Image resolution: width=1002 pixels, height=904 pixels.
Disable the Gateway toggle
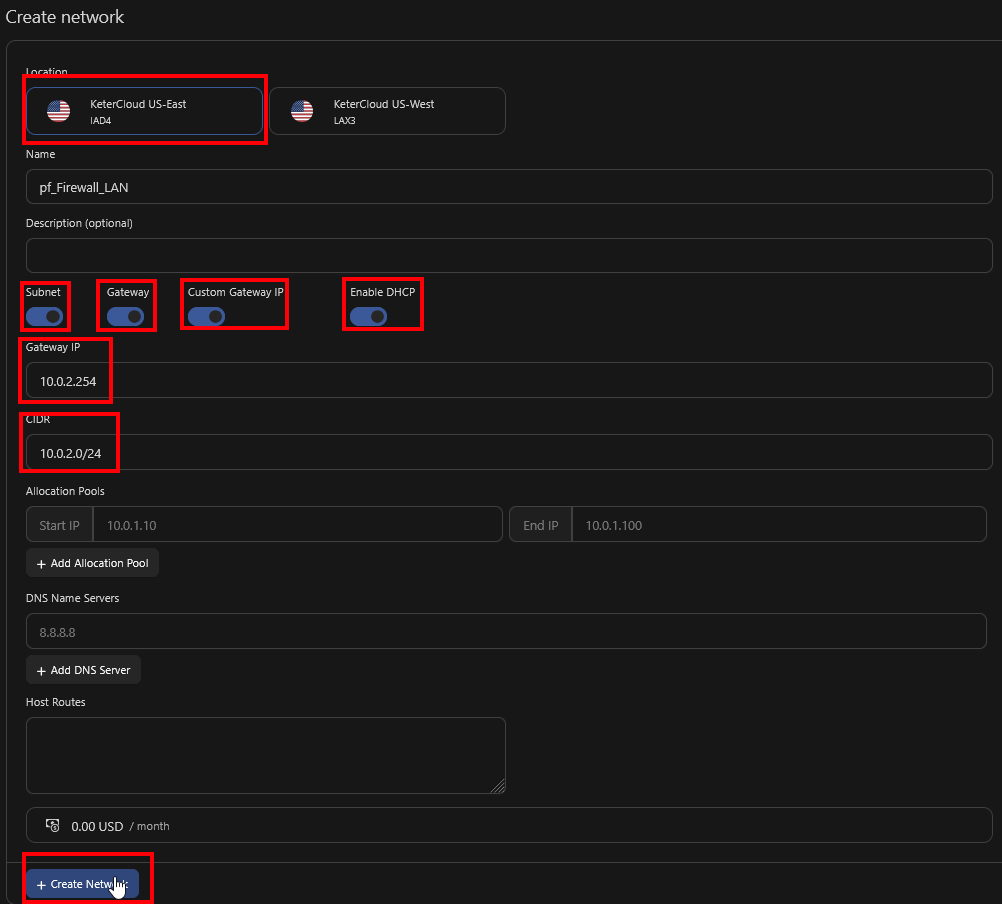coord(126,315)
